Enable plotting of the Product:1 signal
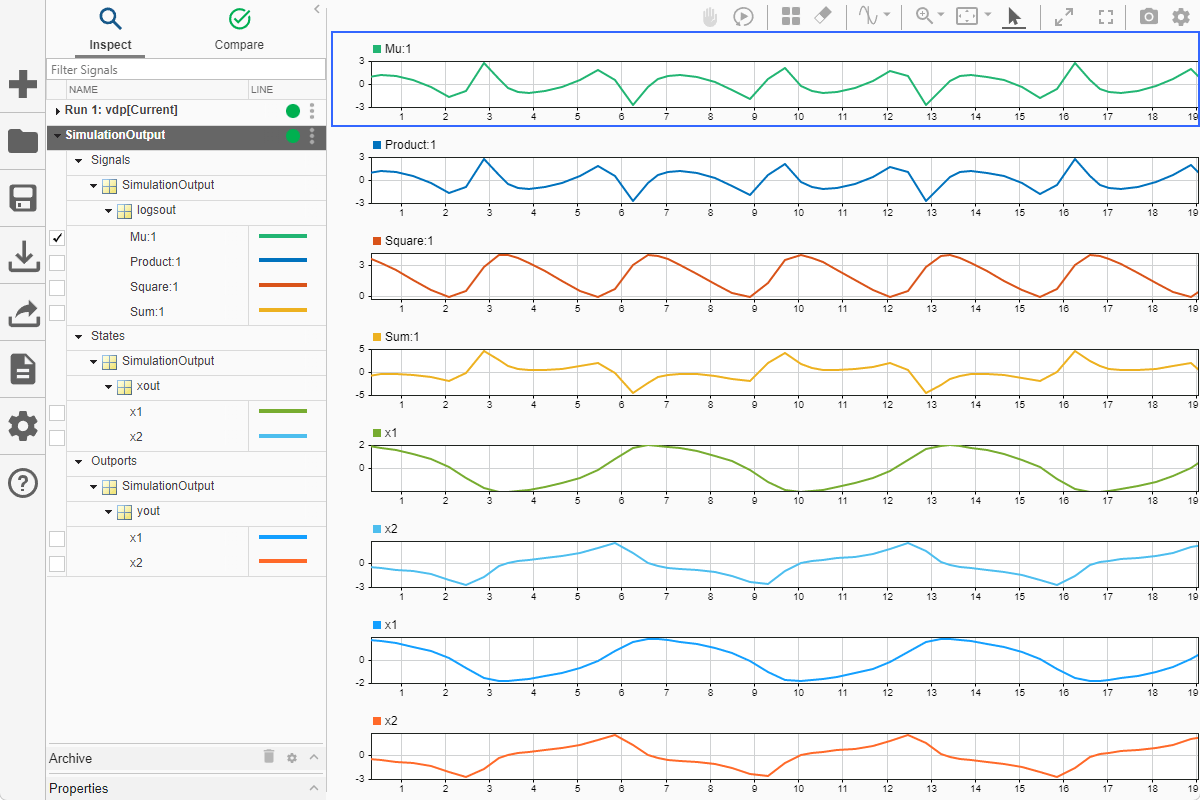The width and height of the screenshot is (1200, 800). (x=57, y=262)
